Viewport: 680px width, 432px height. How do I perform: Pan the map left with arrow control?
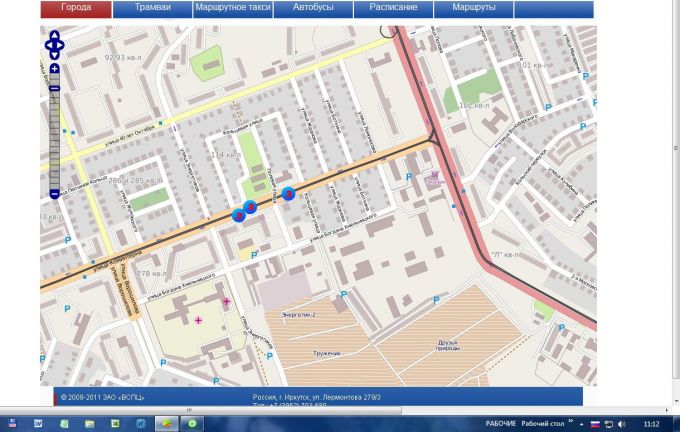(x=47, y=44)
